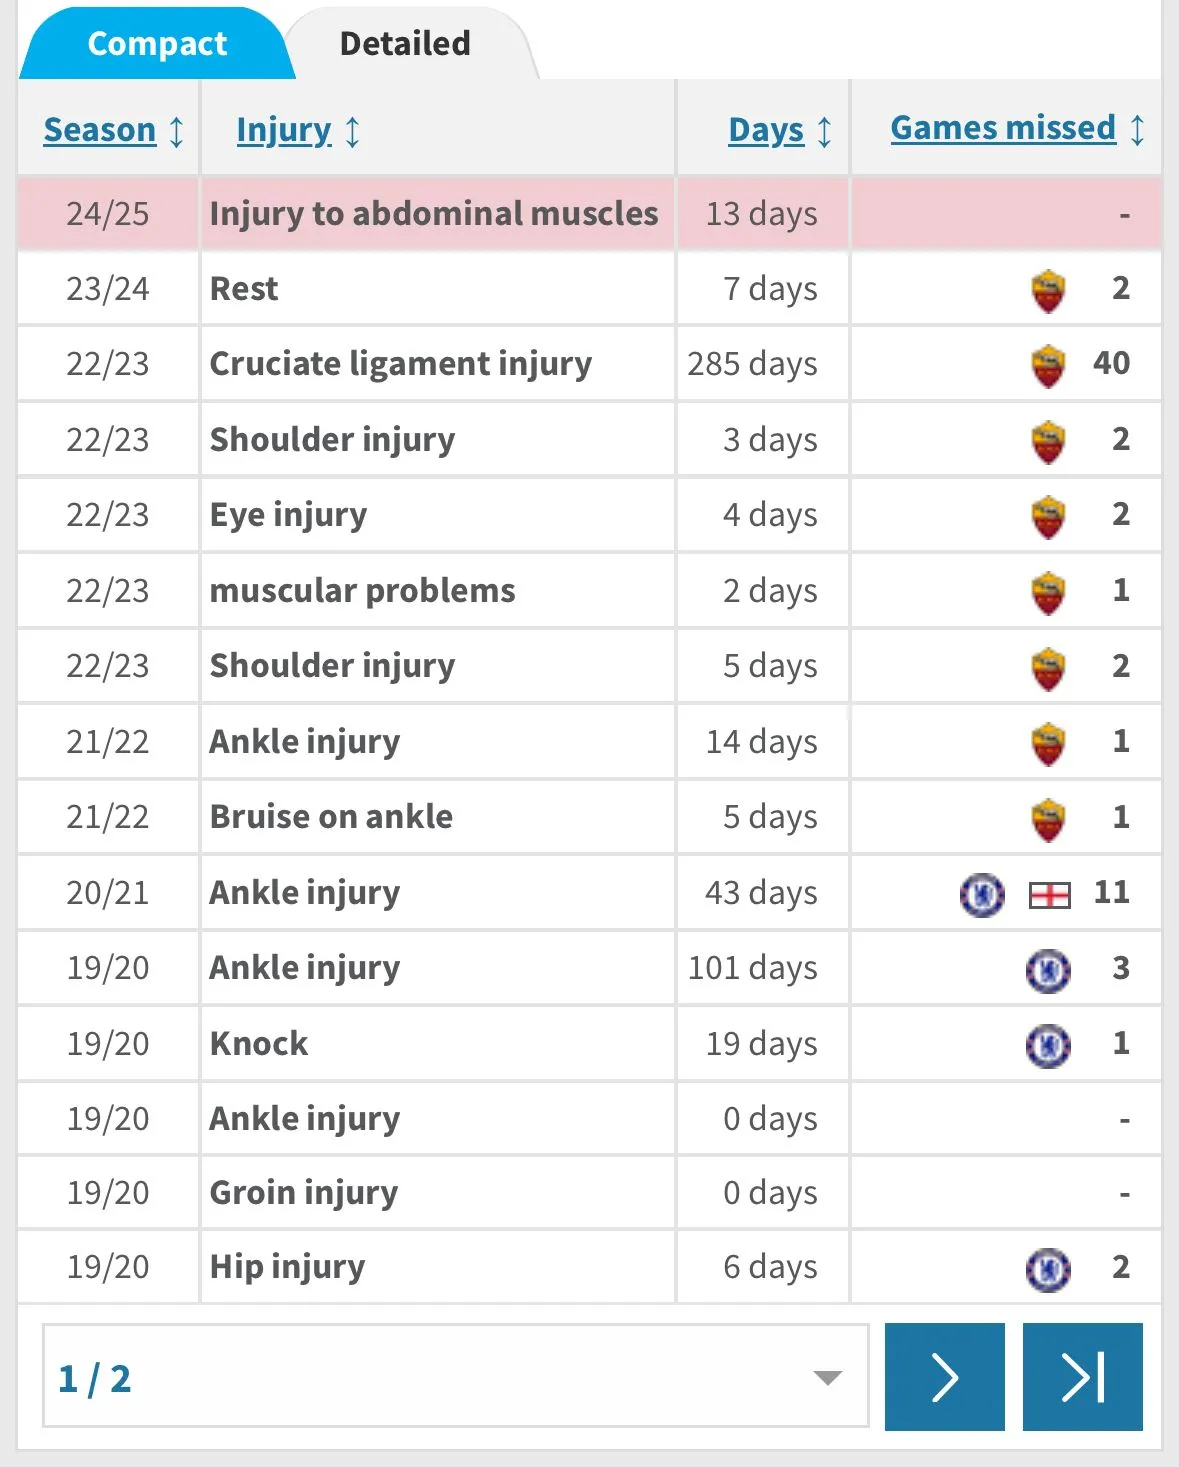Click the Roma crest in the Rest row
Image resolution: width=1179 pixels, height=1467 pixels.
[1048, 291]
